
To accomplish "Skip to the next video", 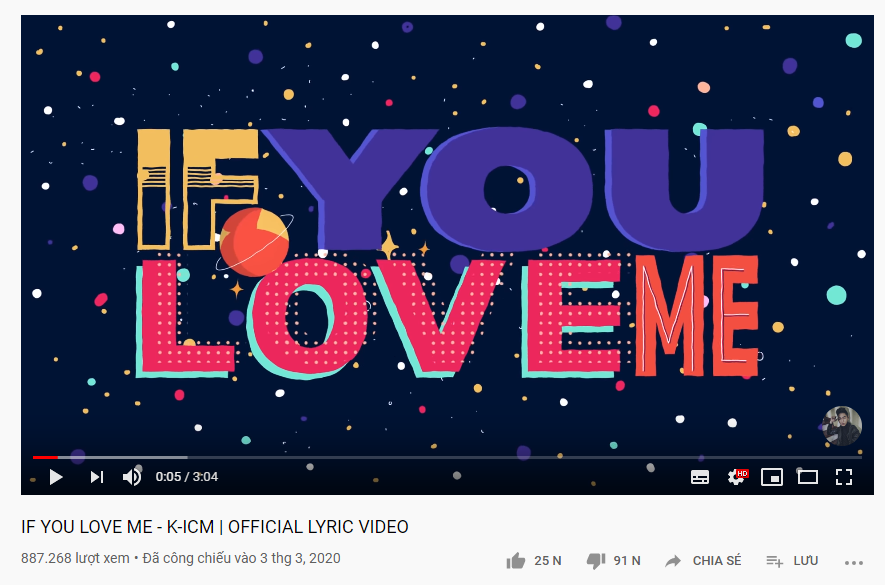I will 97,477.
